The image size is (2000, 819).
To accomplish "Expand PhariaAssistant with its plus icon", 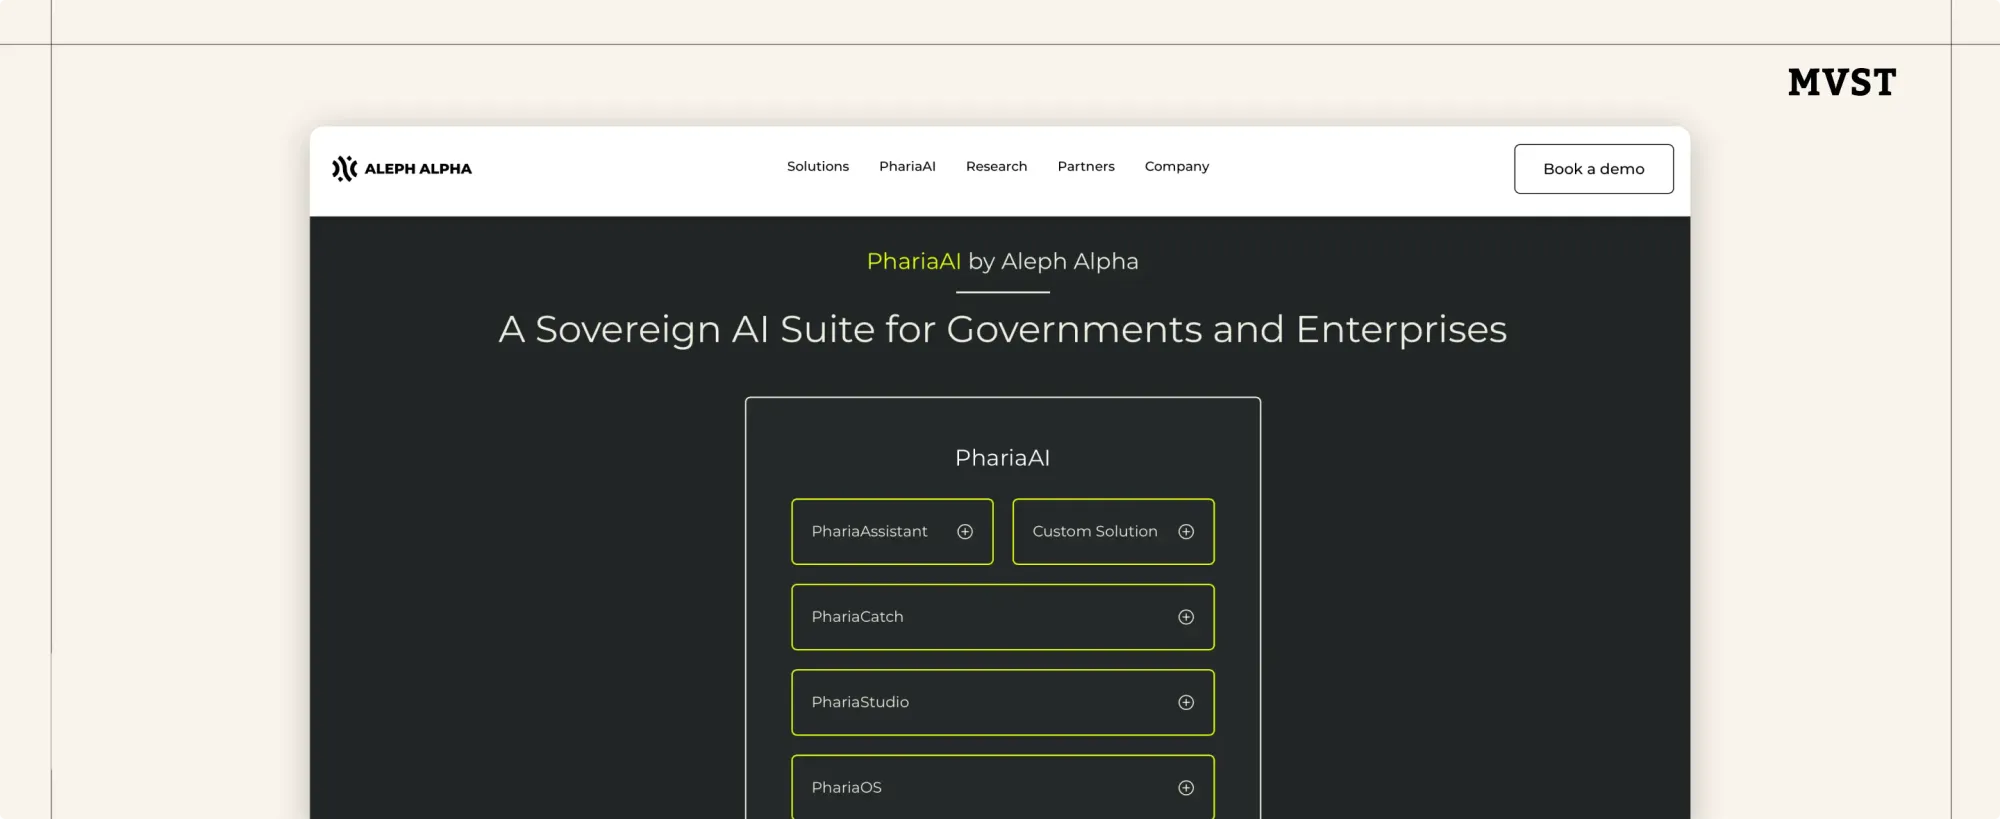I will click(965, 532).
